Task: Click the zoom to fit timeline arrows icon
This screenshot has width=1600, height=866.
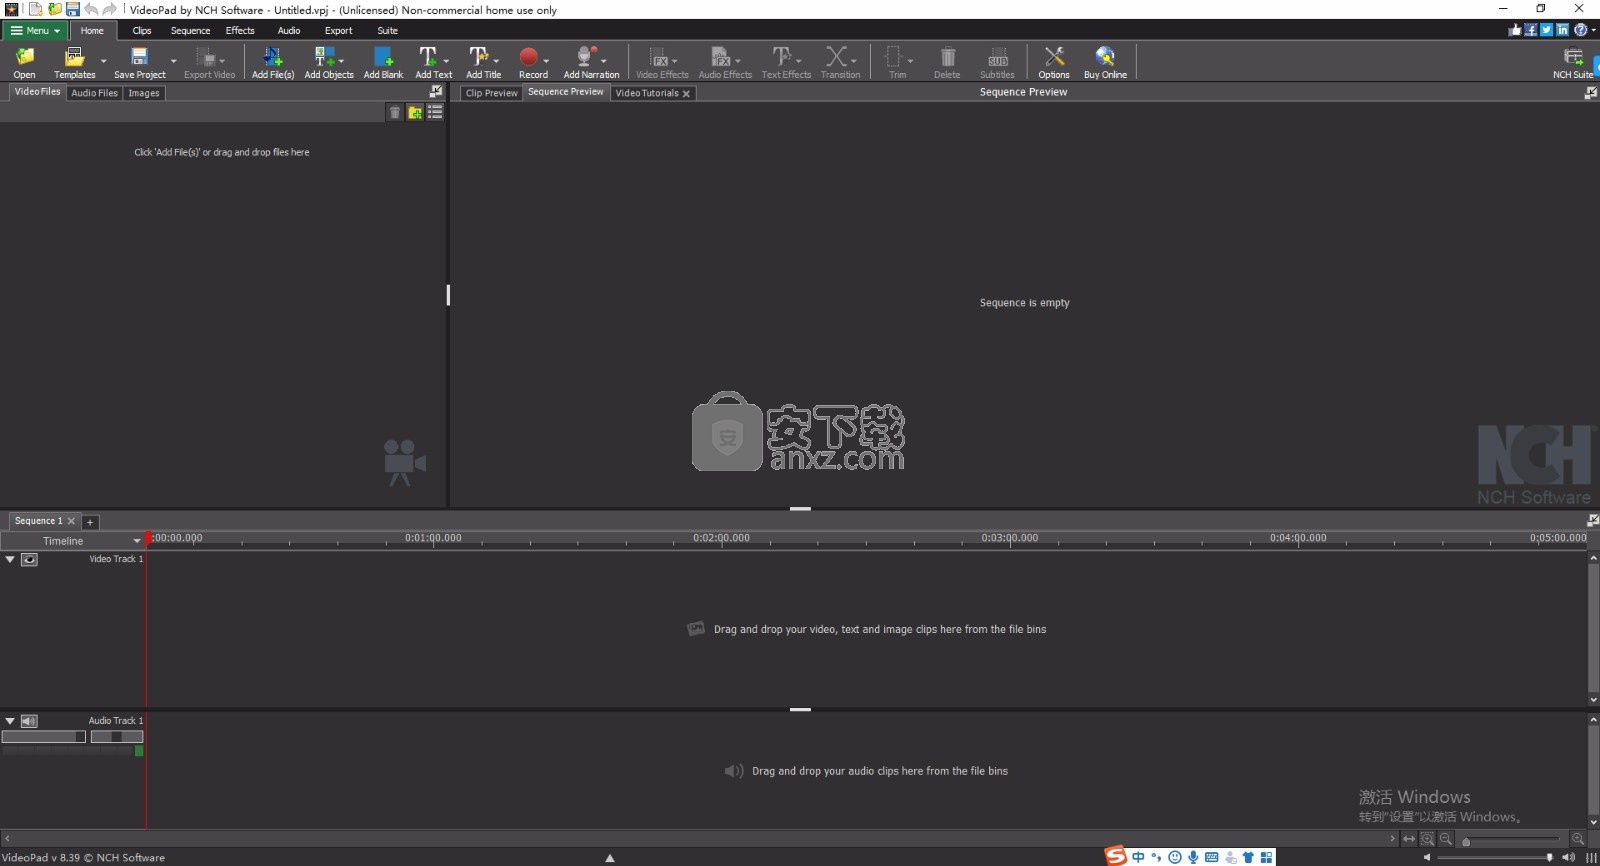Action: (x=1409, y=839)
